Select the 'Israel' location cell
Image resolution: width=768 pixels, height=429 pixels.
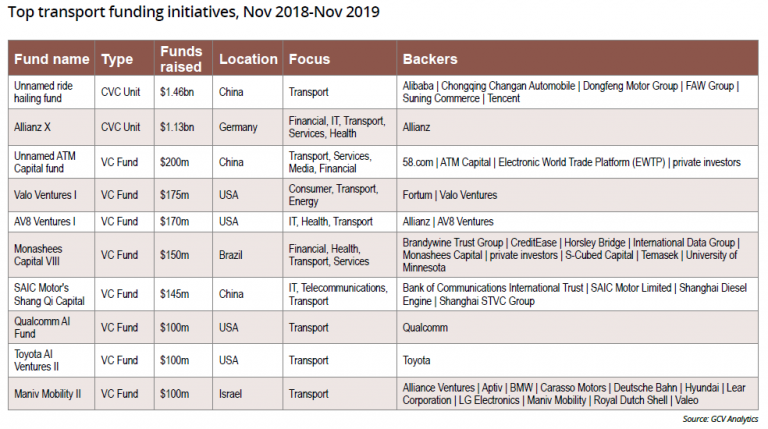pyautogui.click(x=230, y=394)
